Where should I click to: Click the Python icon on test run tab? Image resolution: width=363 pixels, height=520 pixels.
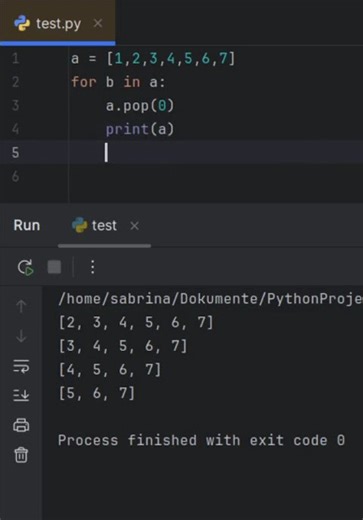[x=80, y=225]
